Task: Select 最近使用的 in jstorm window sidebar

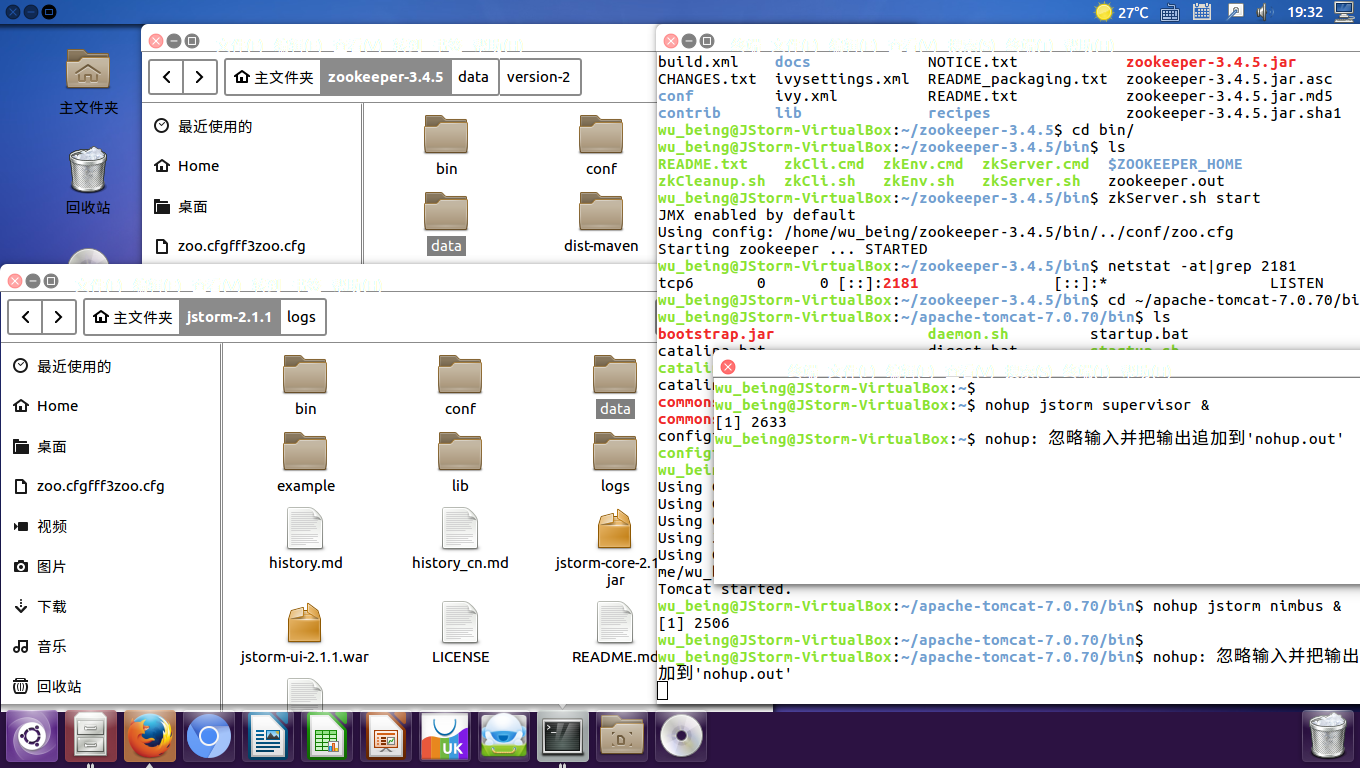Action: (x=110, y=366)
